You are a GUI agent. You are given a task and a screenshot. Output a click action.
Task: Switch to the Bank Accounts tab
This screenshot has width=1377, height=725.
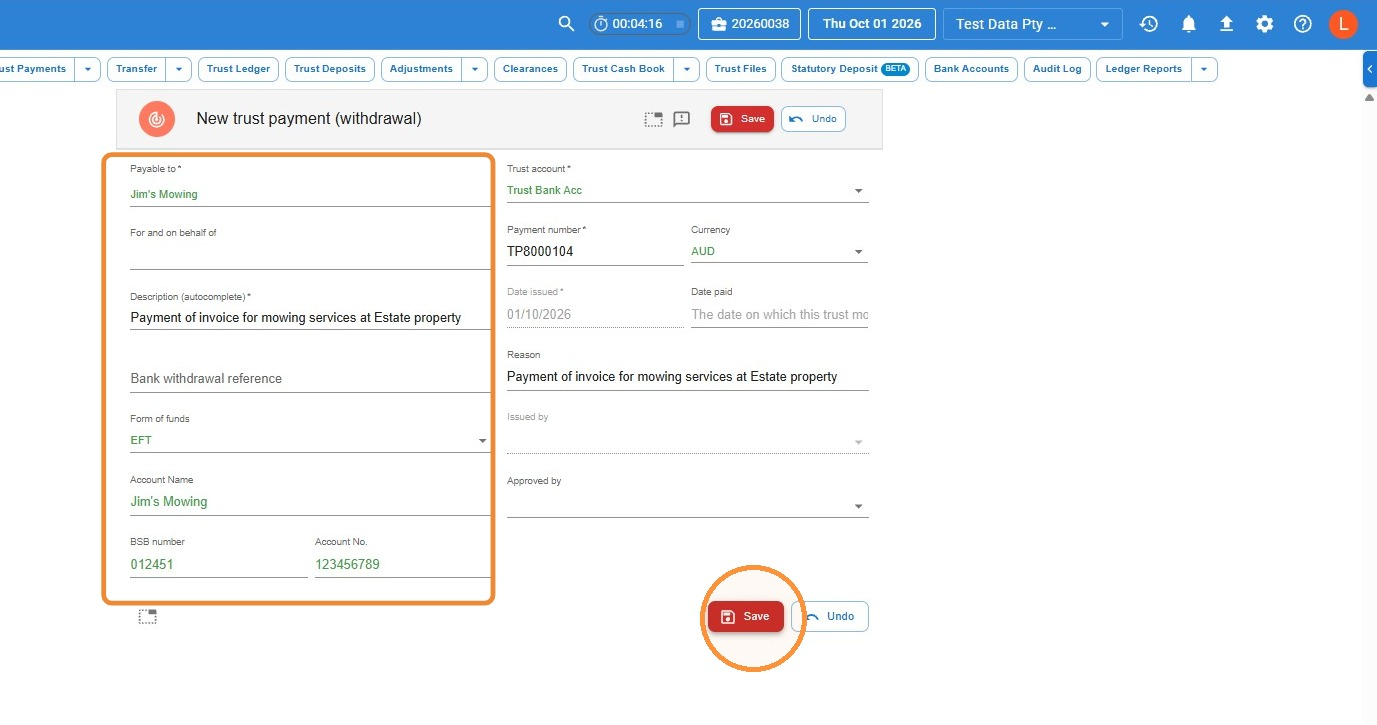click(x=971, y=69)
